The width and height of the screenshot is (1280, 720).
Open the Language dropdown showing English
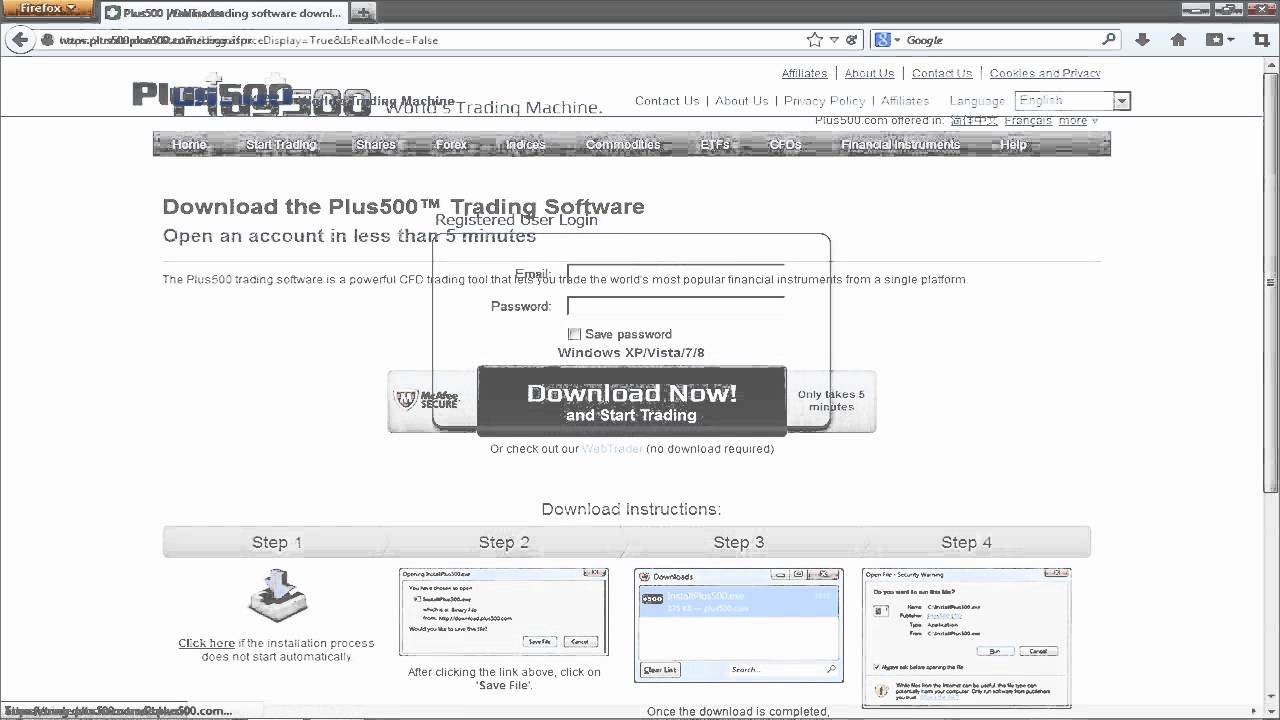coord(1072,101)
